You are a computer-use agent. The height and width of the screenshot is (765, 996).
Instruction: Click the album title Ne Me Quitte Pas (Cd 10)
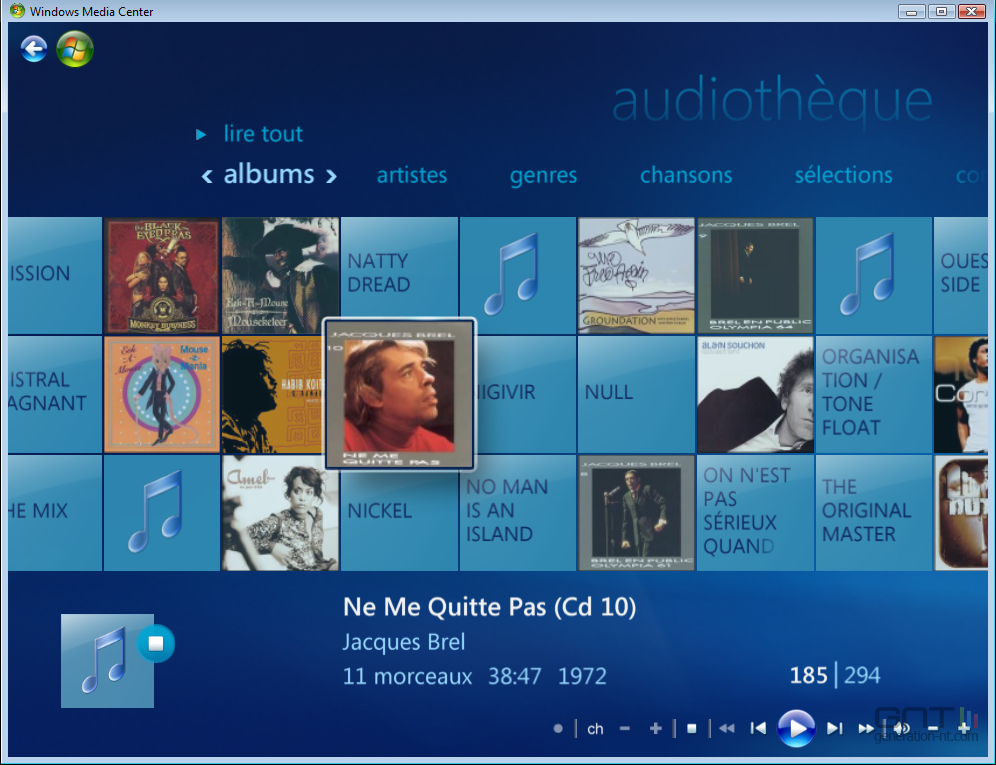coord(489,607)
